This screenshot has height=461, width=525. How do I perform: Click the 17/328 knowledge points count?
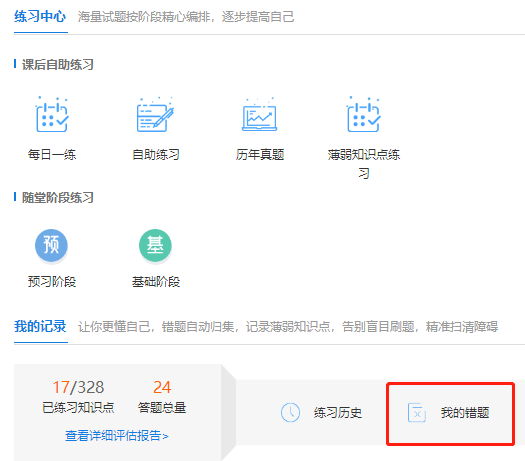tap(78, 387)
